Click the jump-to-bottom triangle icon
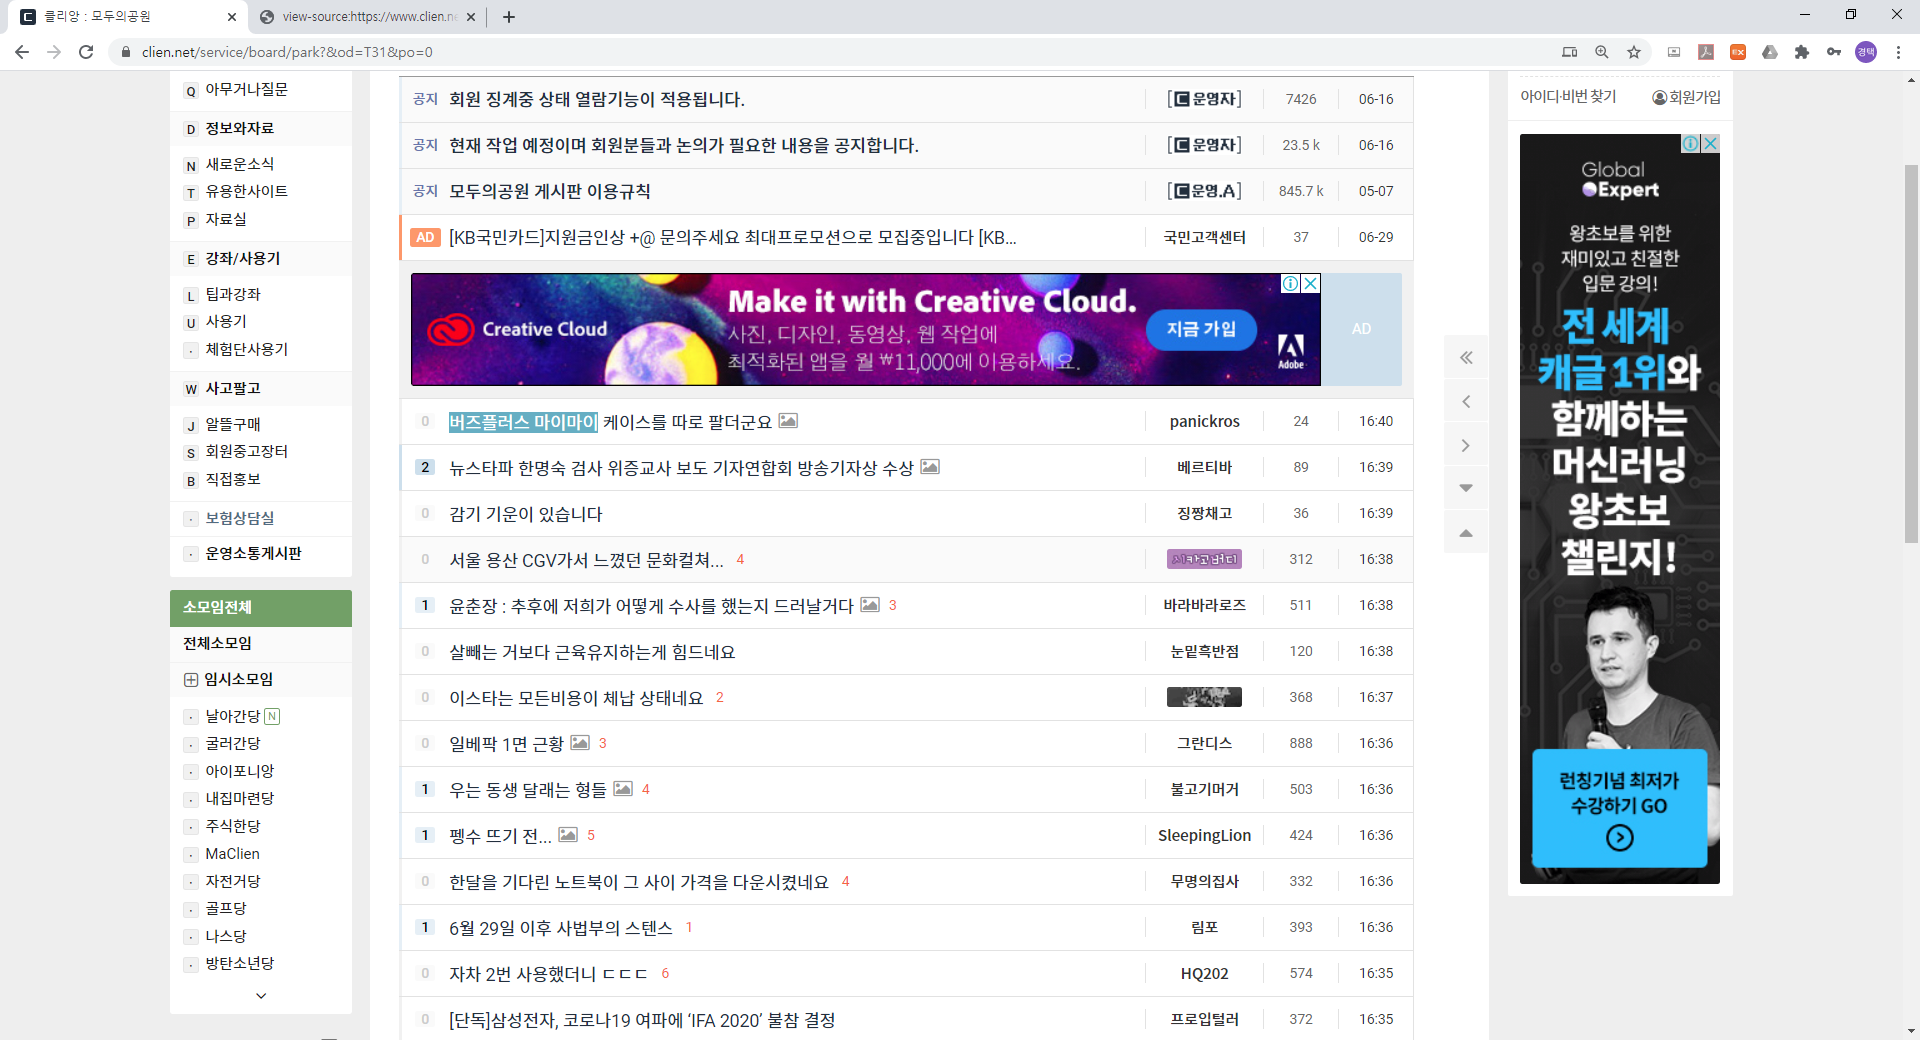This screenshot has height=1040, width=1920. point(1466,489)
